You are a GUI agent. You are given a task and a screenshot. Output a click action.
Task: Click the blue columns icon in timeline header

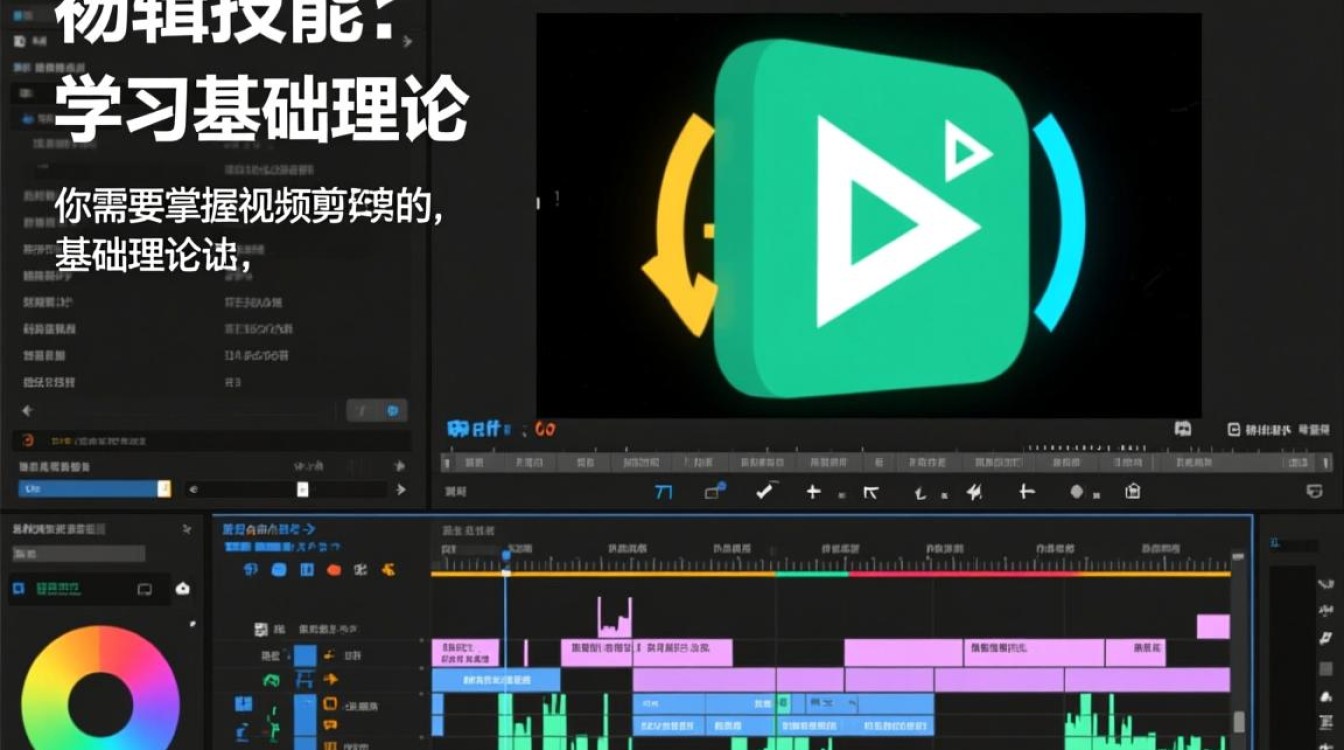tap(307, 569)
